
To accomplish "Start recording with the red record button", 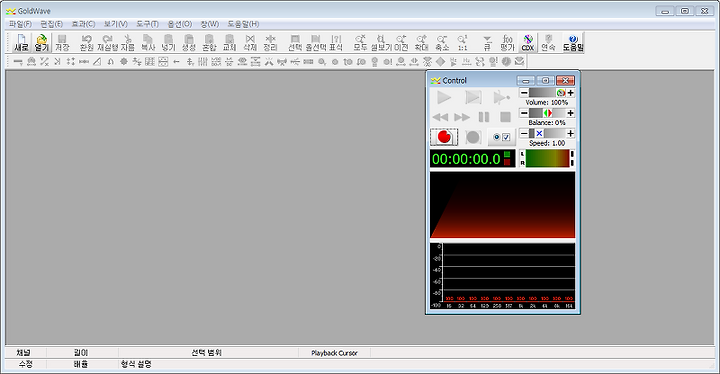I will tap(444, 137).
